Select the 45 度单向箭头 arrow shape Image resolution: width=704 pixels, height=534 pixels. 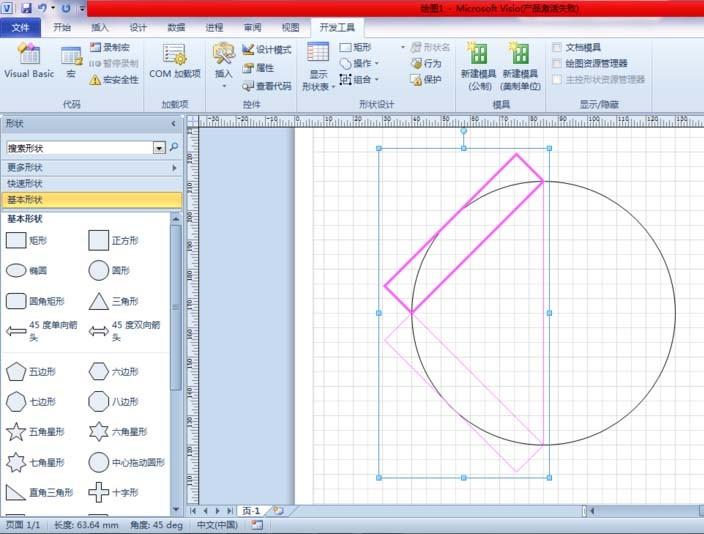42,331
